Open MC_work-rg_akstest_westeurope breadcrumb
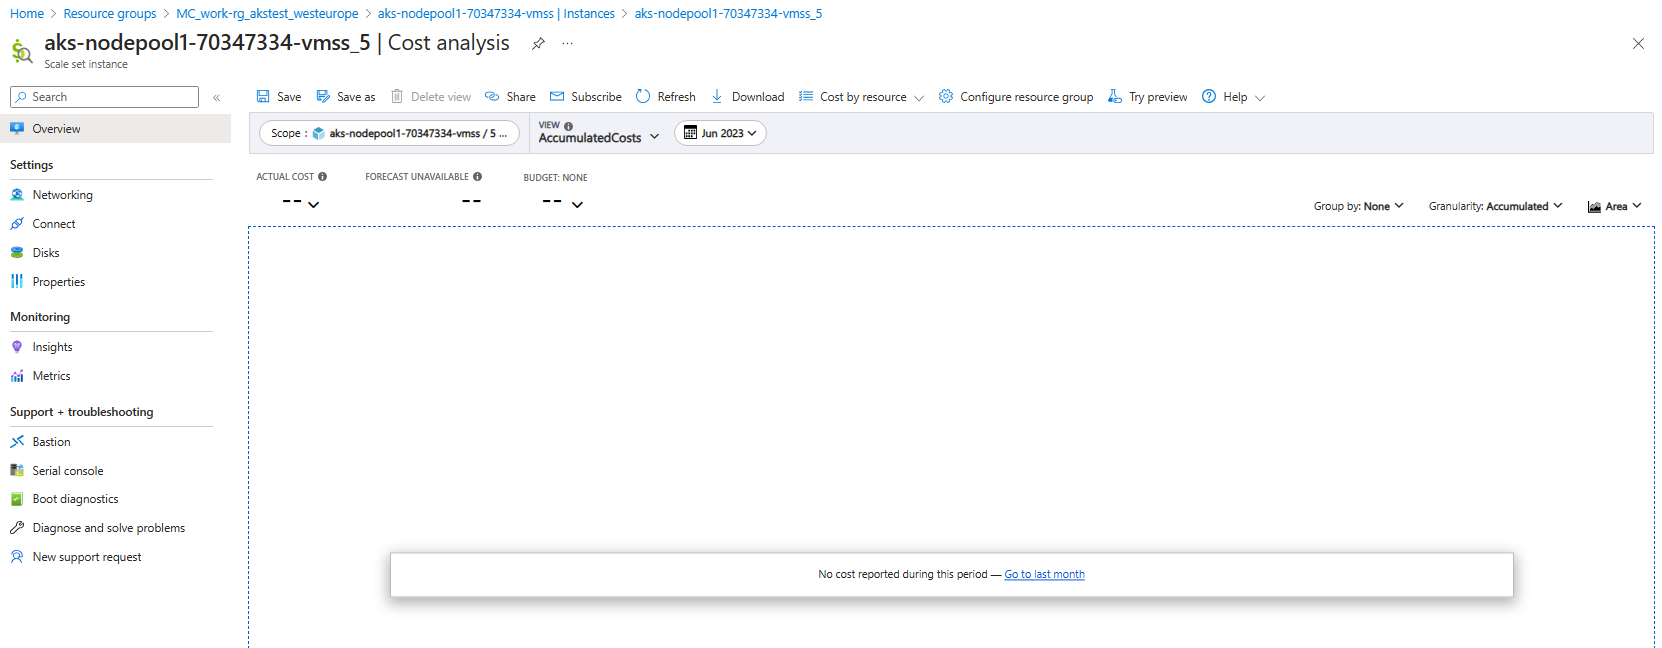Viewport: 1662px width, 648px height. pyautogui.click(x=267, y=14)
